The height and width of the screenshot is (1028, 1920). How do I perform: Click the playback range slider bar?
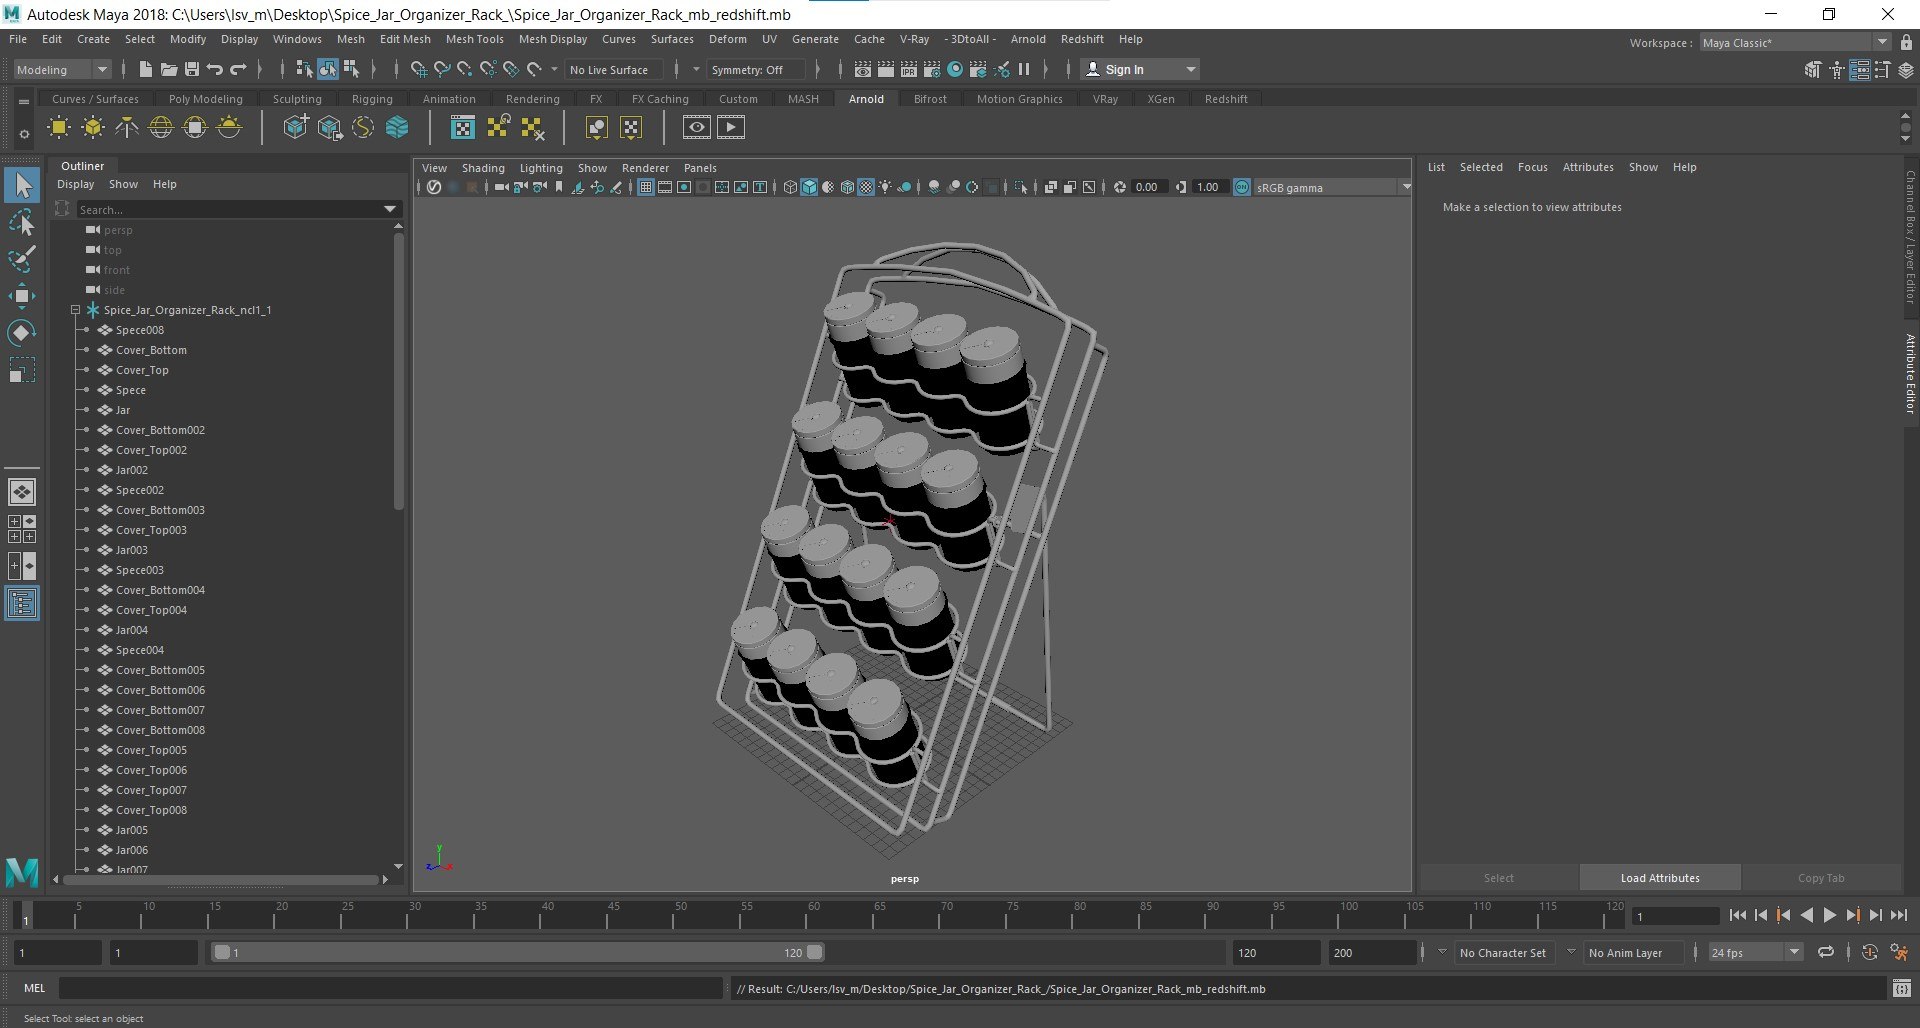pos(518,953)
